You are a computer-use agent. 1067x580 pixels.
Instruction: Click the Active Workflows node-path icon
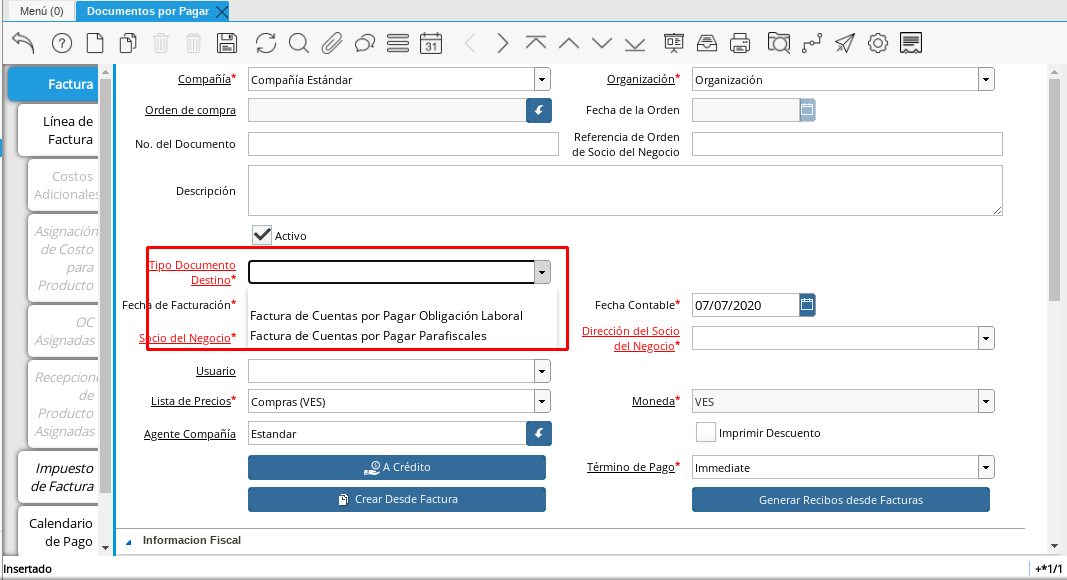pos(812,44)
